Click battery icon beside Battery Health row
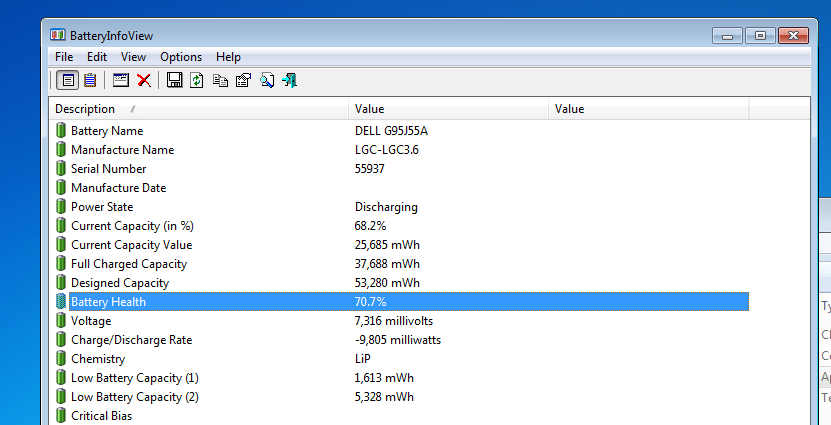Screen dimensions: 831x425 click(61, 302)
